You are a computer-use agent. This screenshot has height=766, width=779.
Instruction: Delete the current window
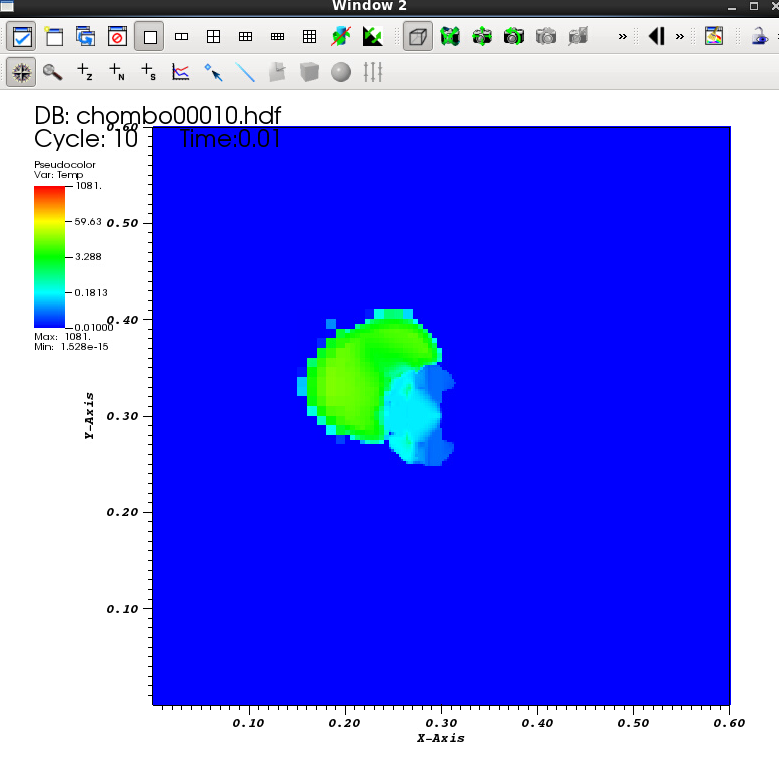pyautogui.click(x=117, y=36)
